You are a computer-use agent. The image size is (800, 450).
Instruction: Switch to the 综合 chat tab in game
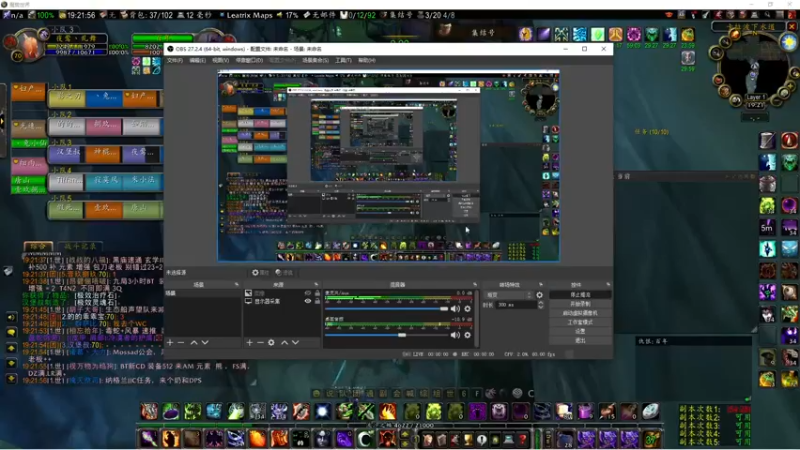click(x=38, y=246)
